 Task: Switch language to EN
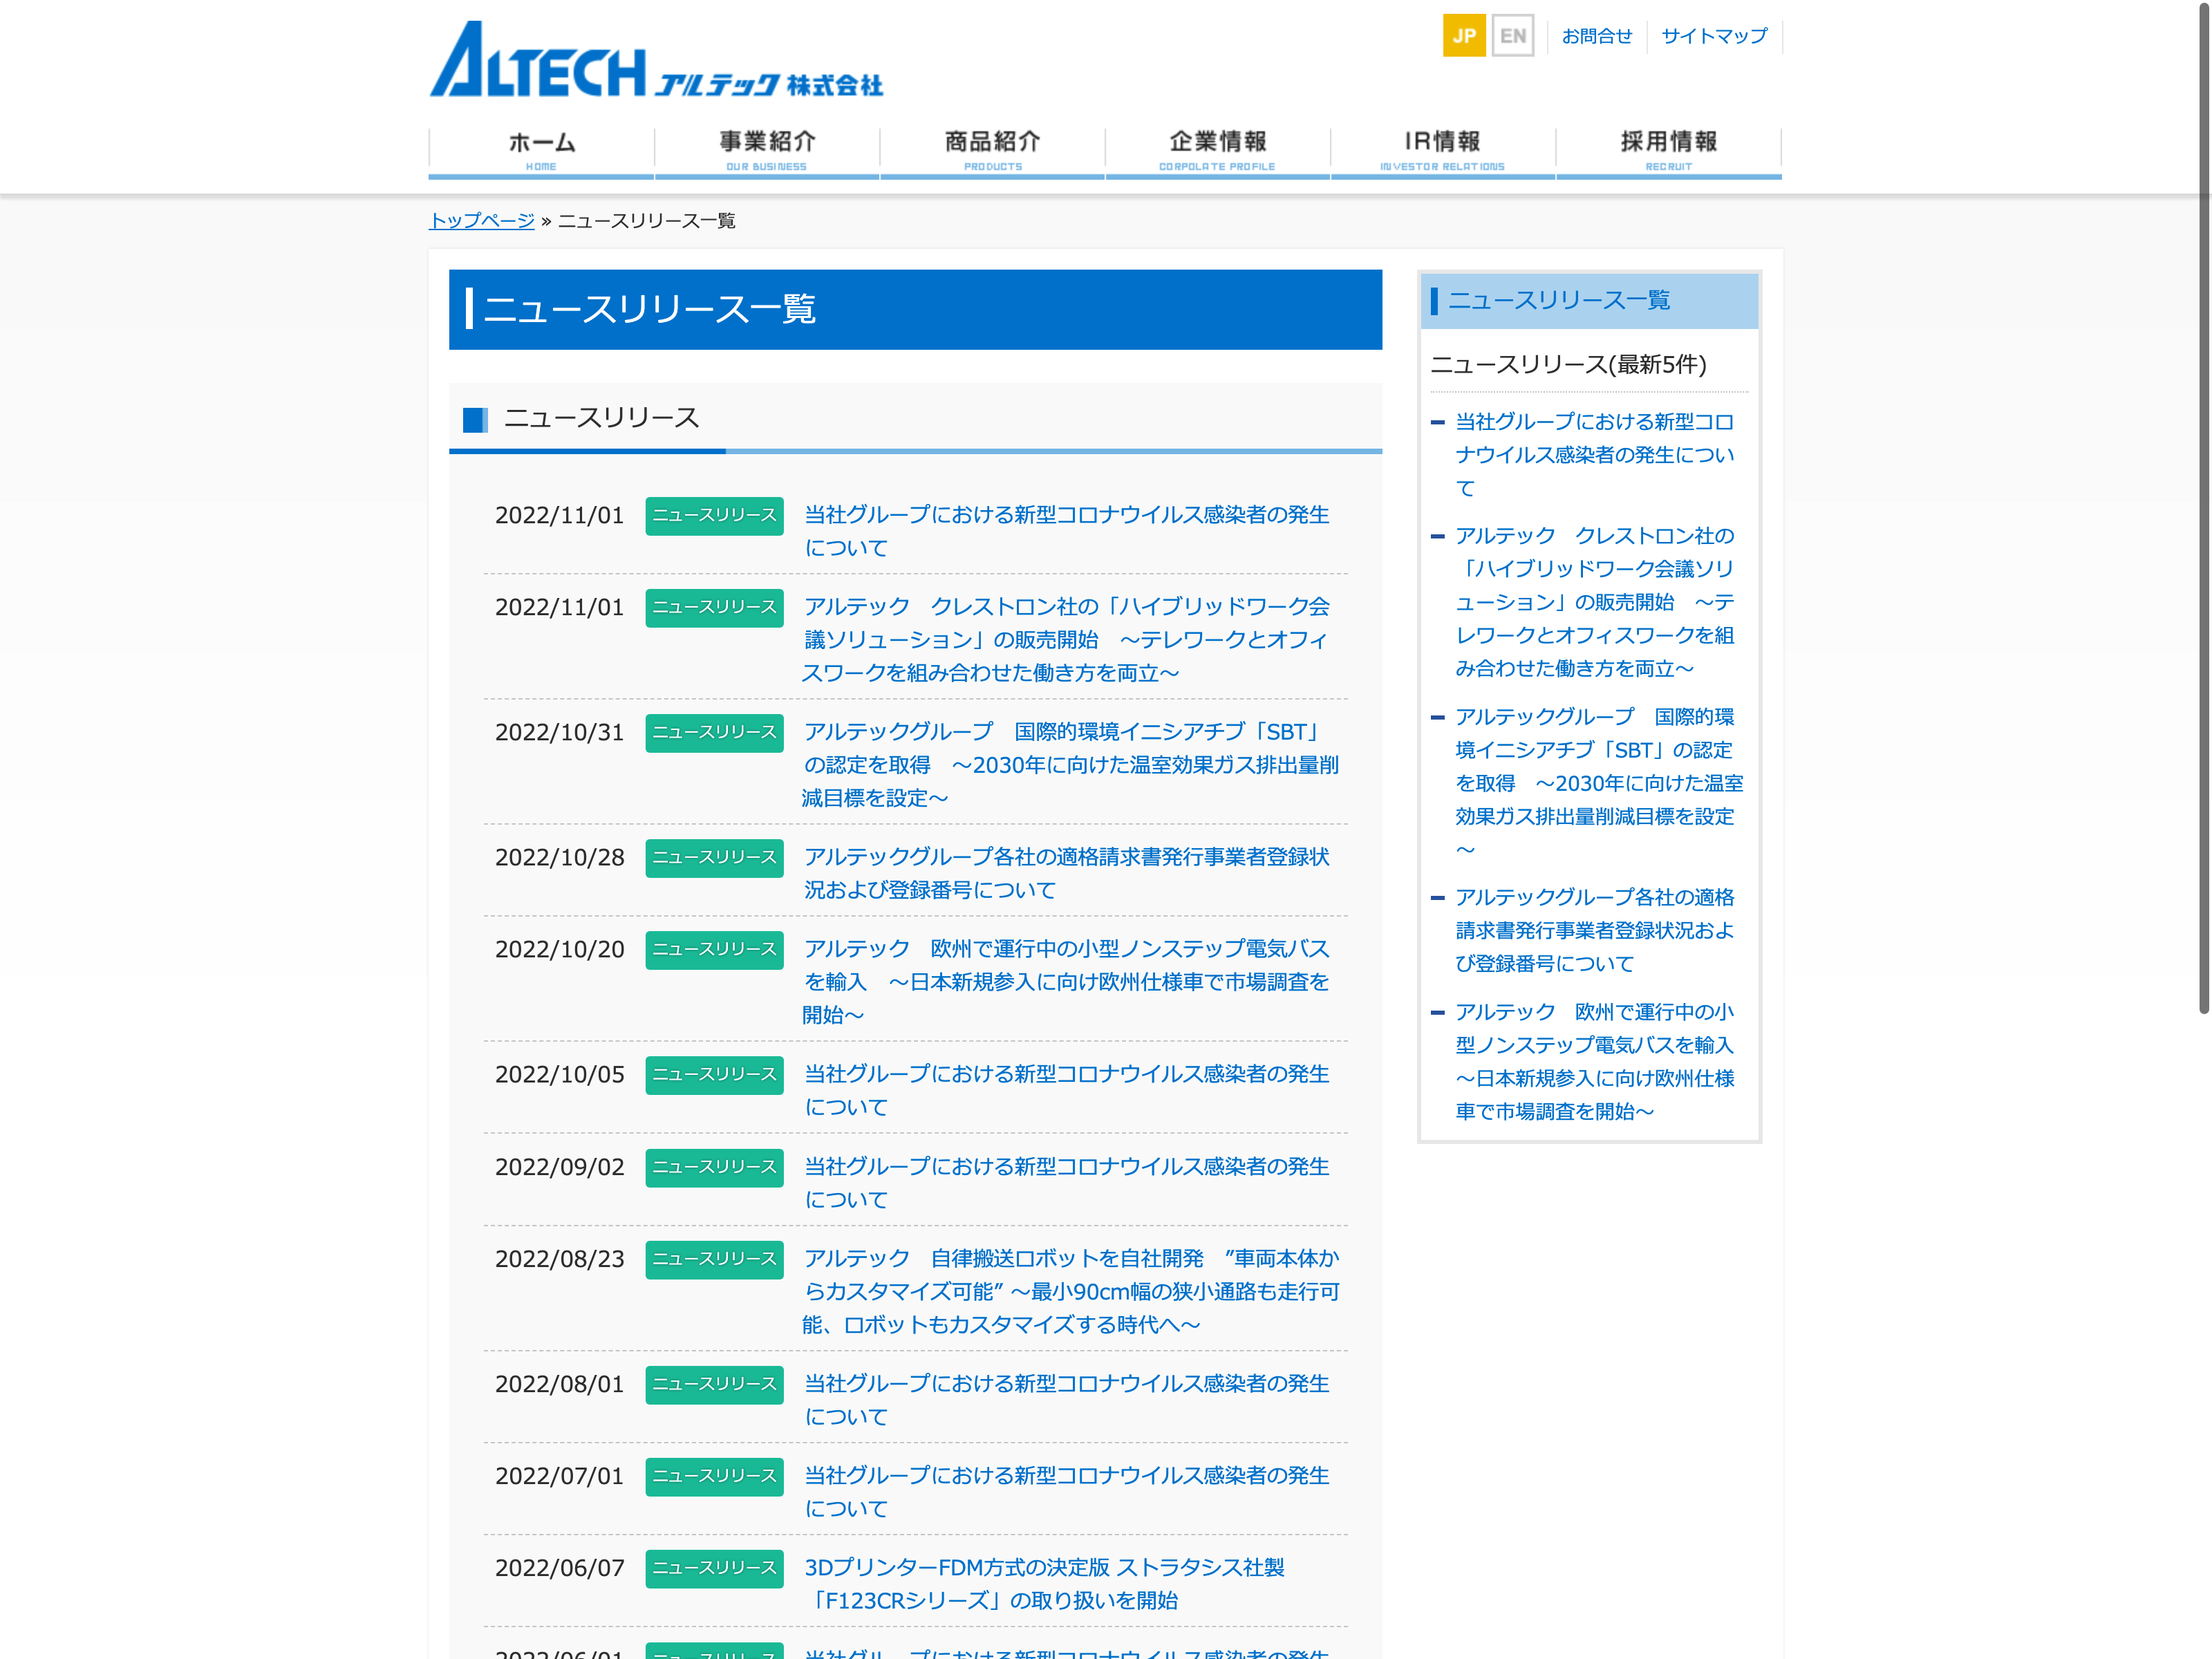[x=1512, y=36]
